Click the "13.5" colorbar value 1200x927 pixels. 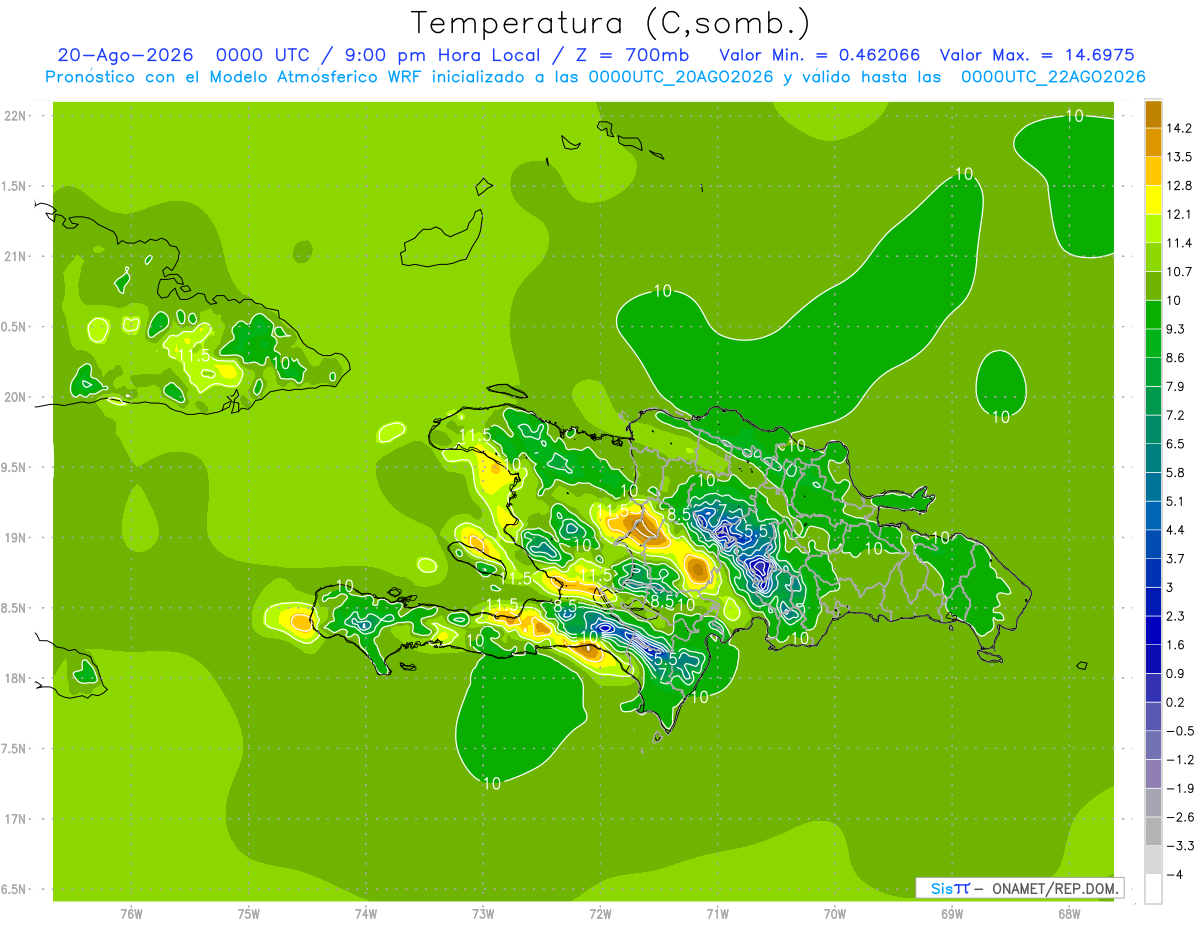click(x=1178, y=157)
